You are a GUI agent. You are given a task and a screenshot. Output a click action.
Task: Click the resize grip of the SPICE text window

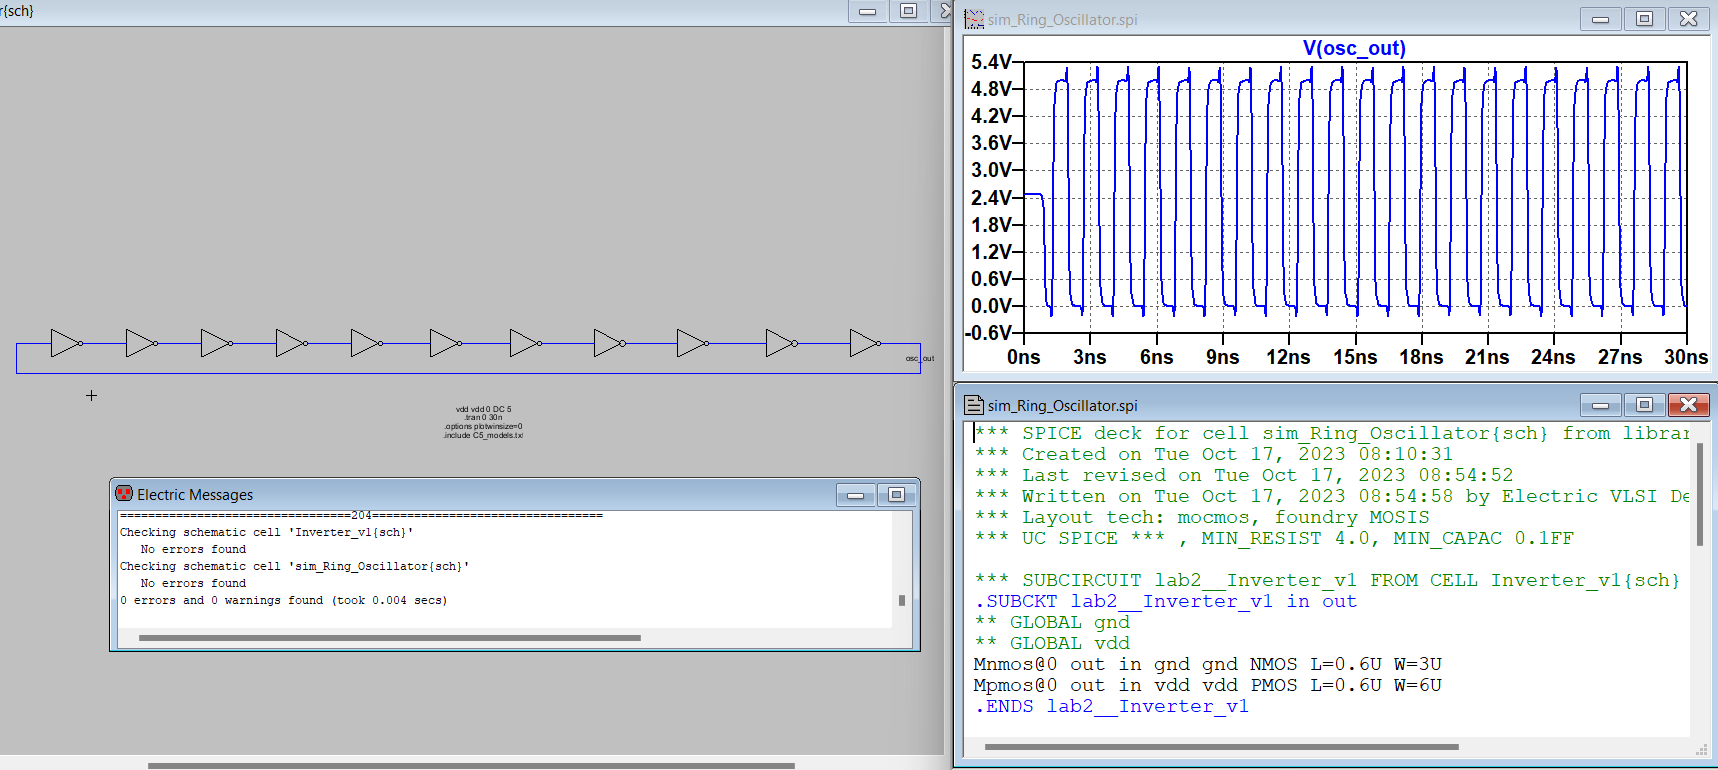point(1701,750)
